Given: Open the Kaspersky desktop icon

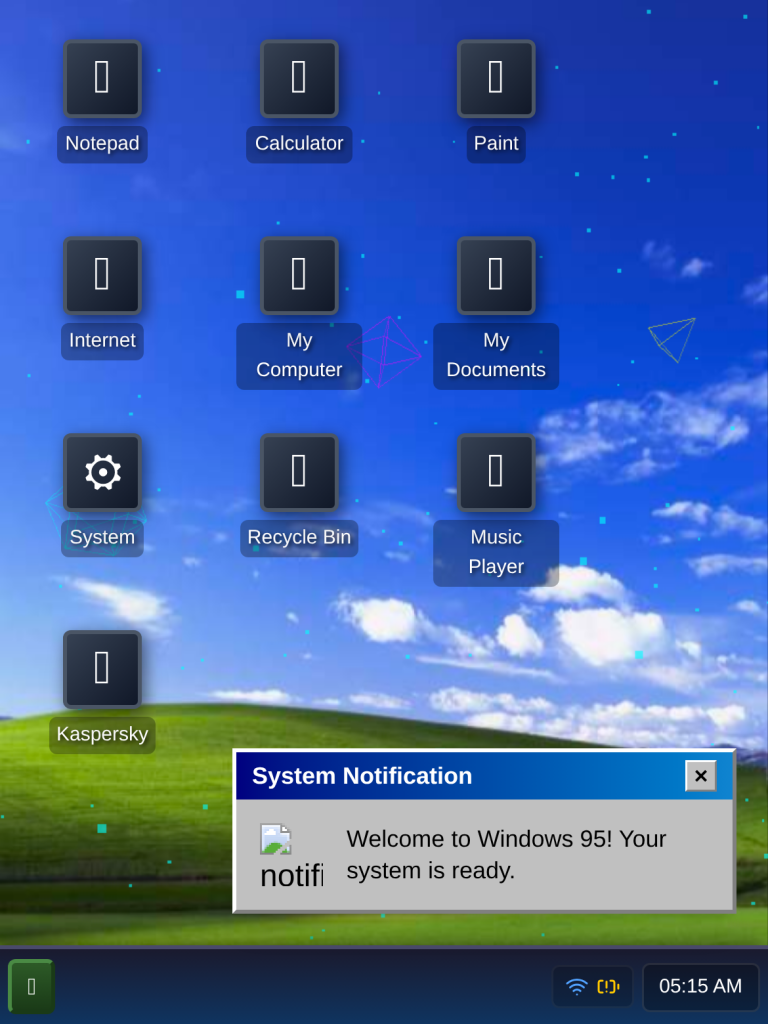Looking at the screenshot, I should (x=102, y=669).
